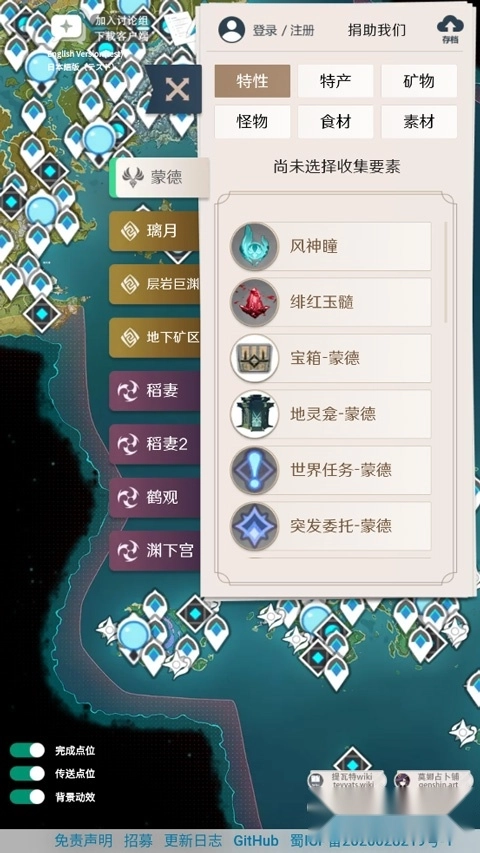Select the 风神瞳 Anemoculus icon
This screenshot has width=480, height=853.
tap(254, 246)
